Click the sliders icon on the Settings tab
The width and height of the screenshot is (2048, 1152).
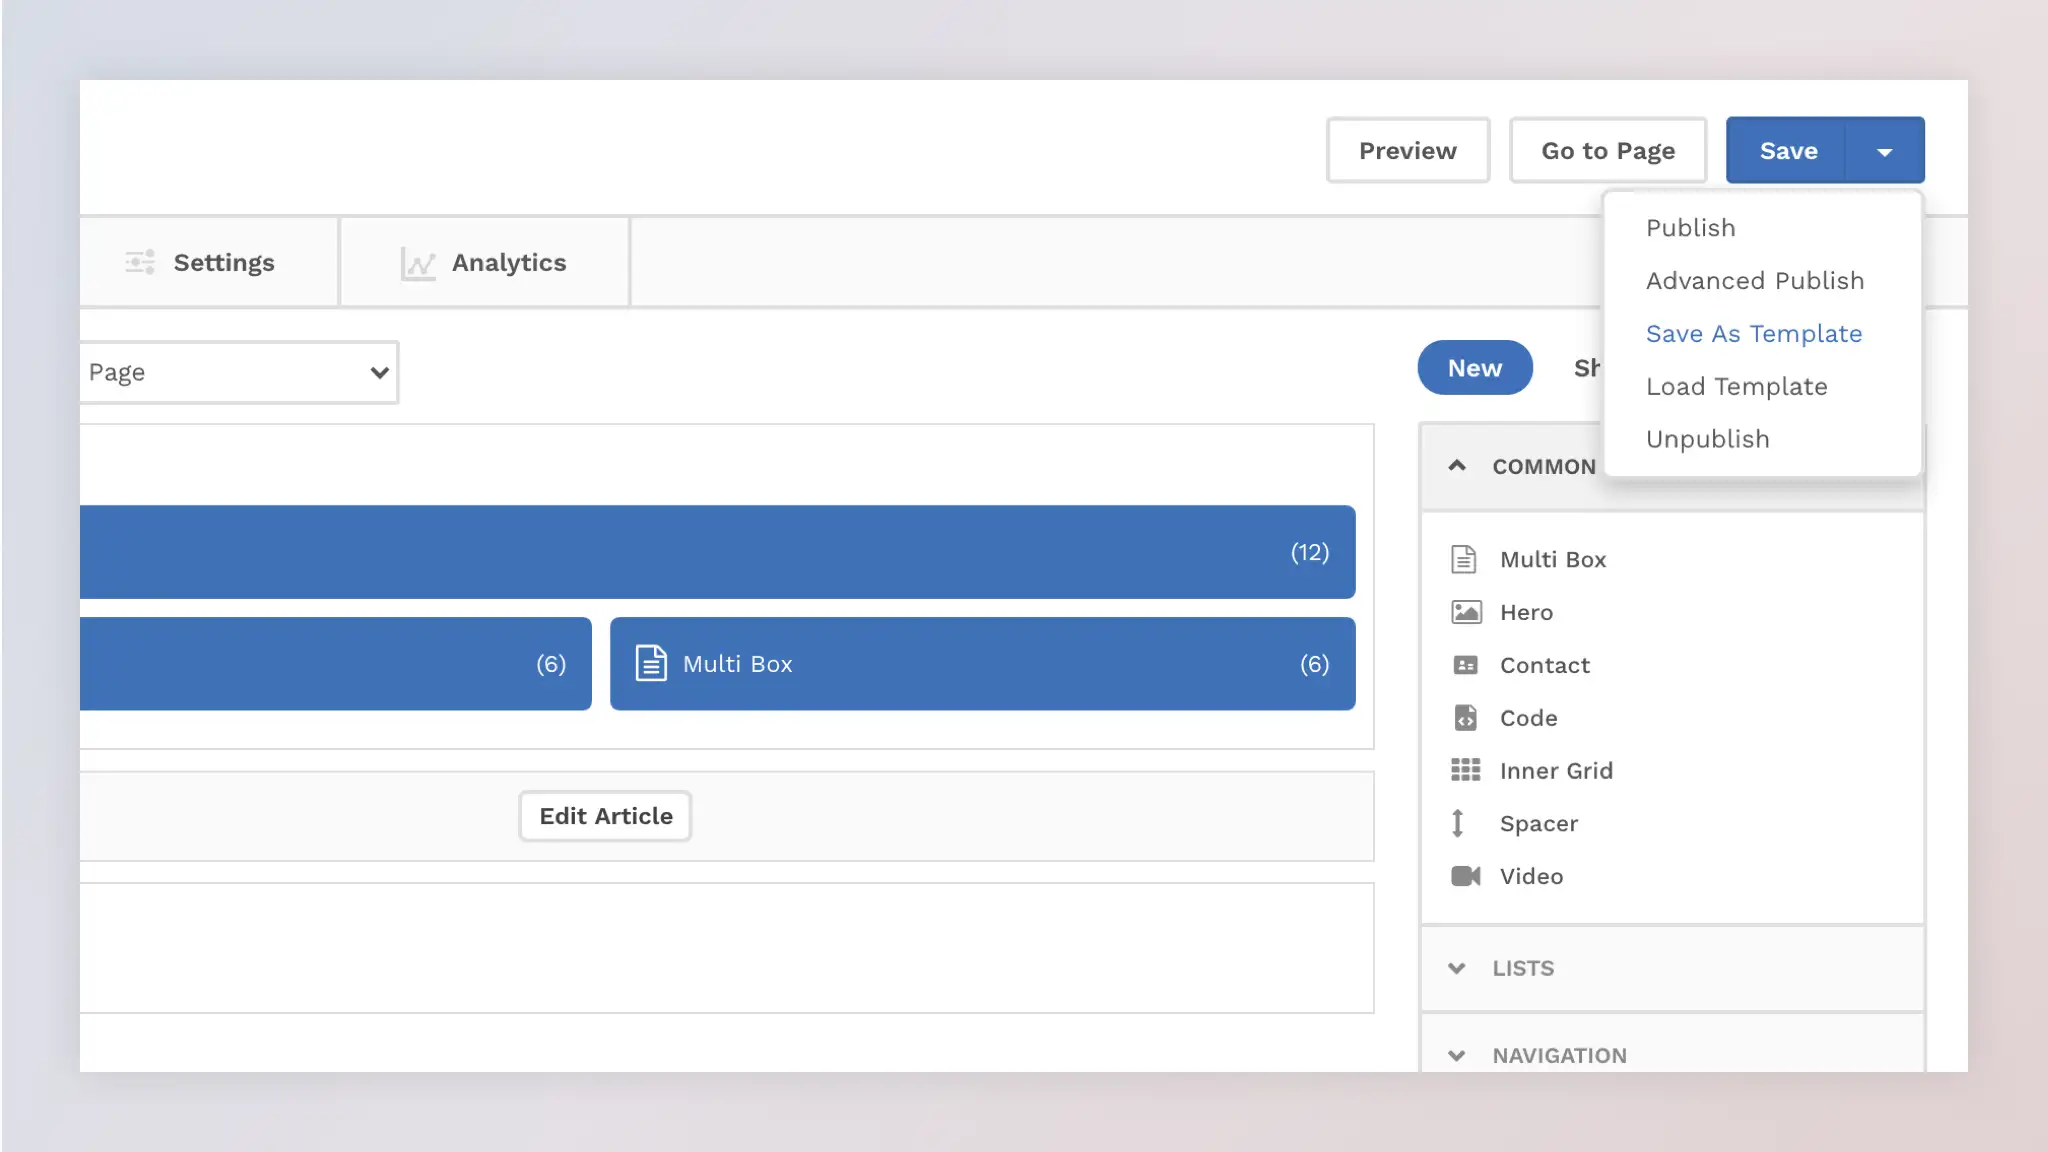(x=139, y=261)
